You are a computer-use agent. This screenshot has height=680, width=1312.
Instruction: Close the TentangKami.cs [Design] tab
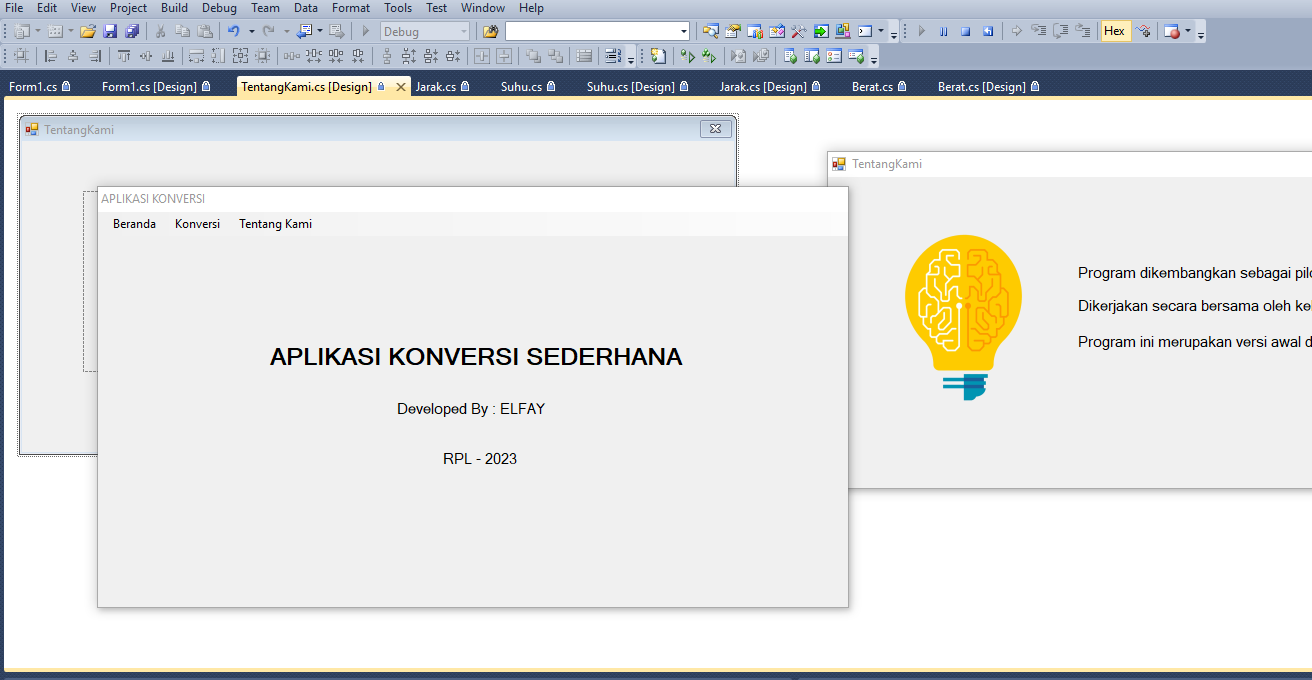[x=401, y=87]
